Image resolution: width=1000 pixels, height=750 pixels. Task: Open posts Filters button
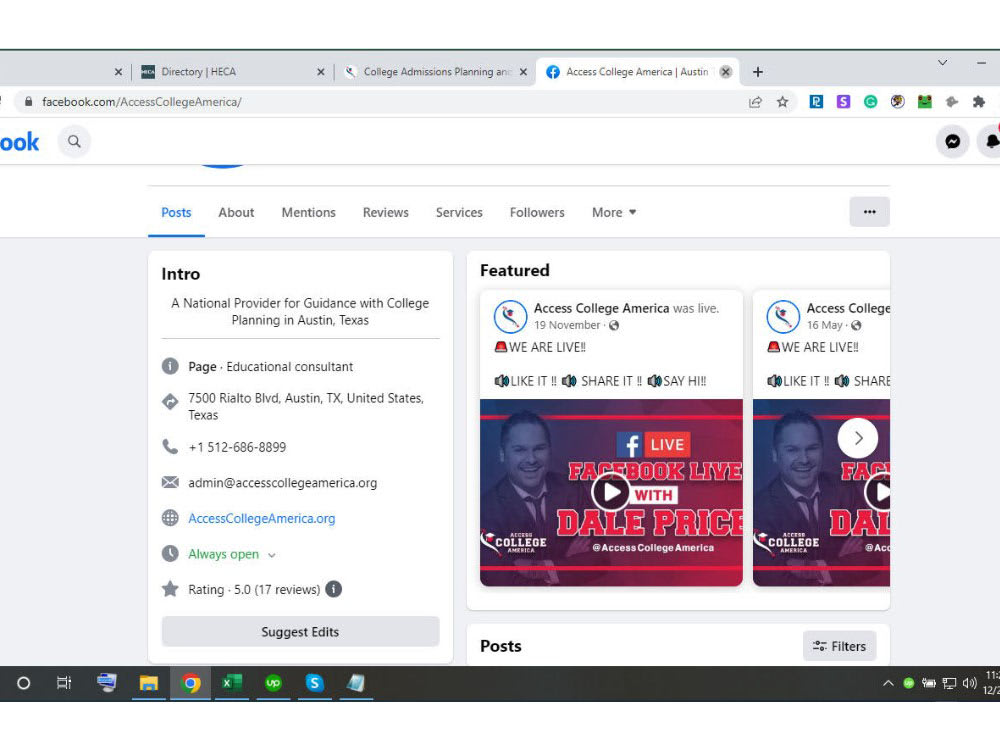[839, 646]
